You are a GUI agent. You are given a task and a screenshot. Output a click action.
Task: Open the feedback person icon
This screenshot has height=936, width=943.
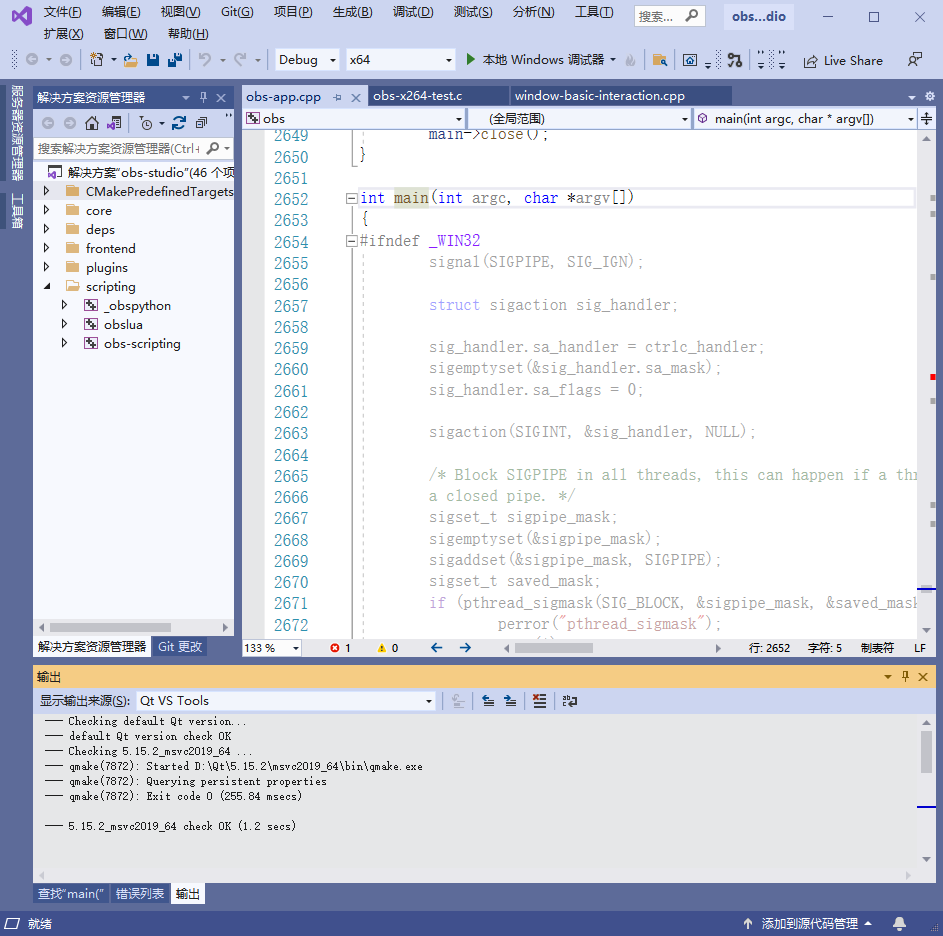[x=915, y=60]
